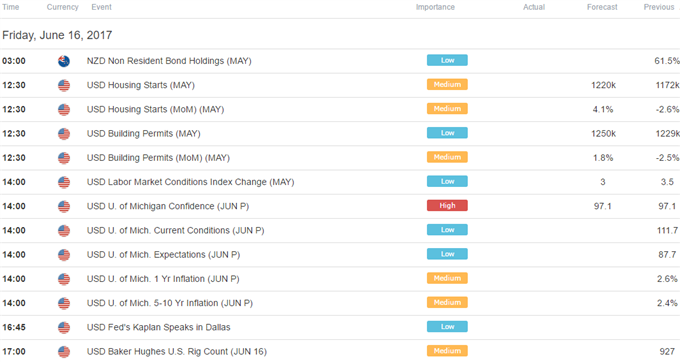Screen dimensions: 680x362
Task: Click the Low badge for Labor Market Conditions
Action: point(447,182)
